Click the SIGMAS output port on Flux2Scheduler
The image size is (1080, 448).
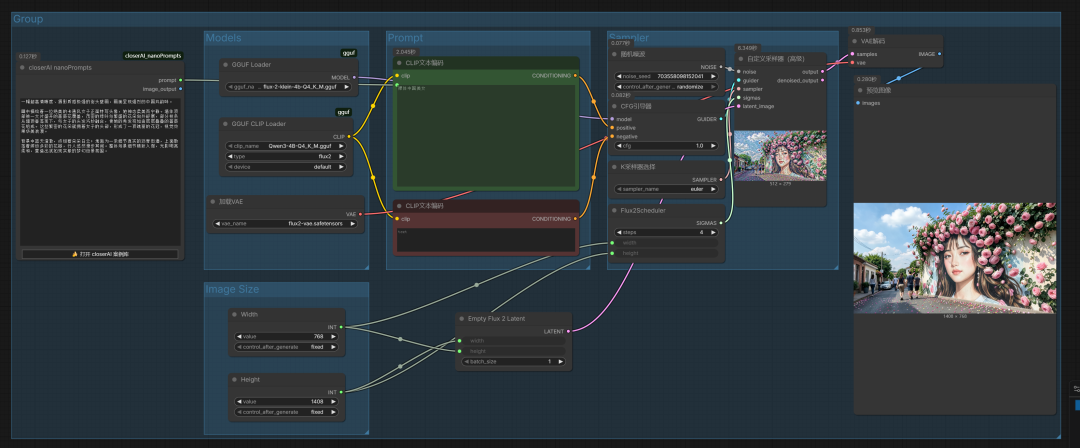[721, 223]
